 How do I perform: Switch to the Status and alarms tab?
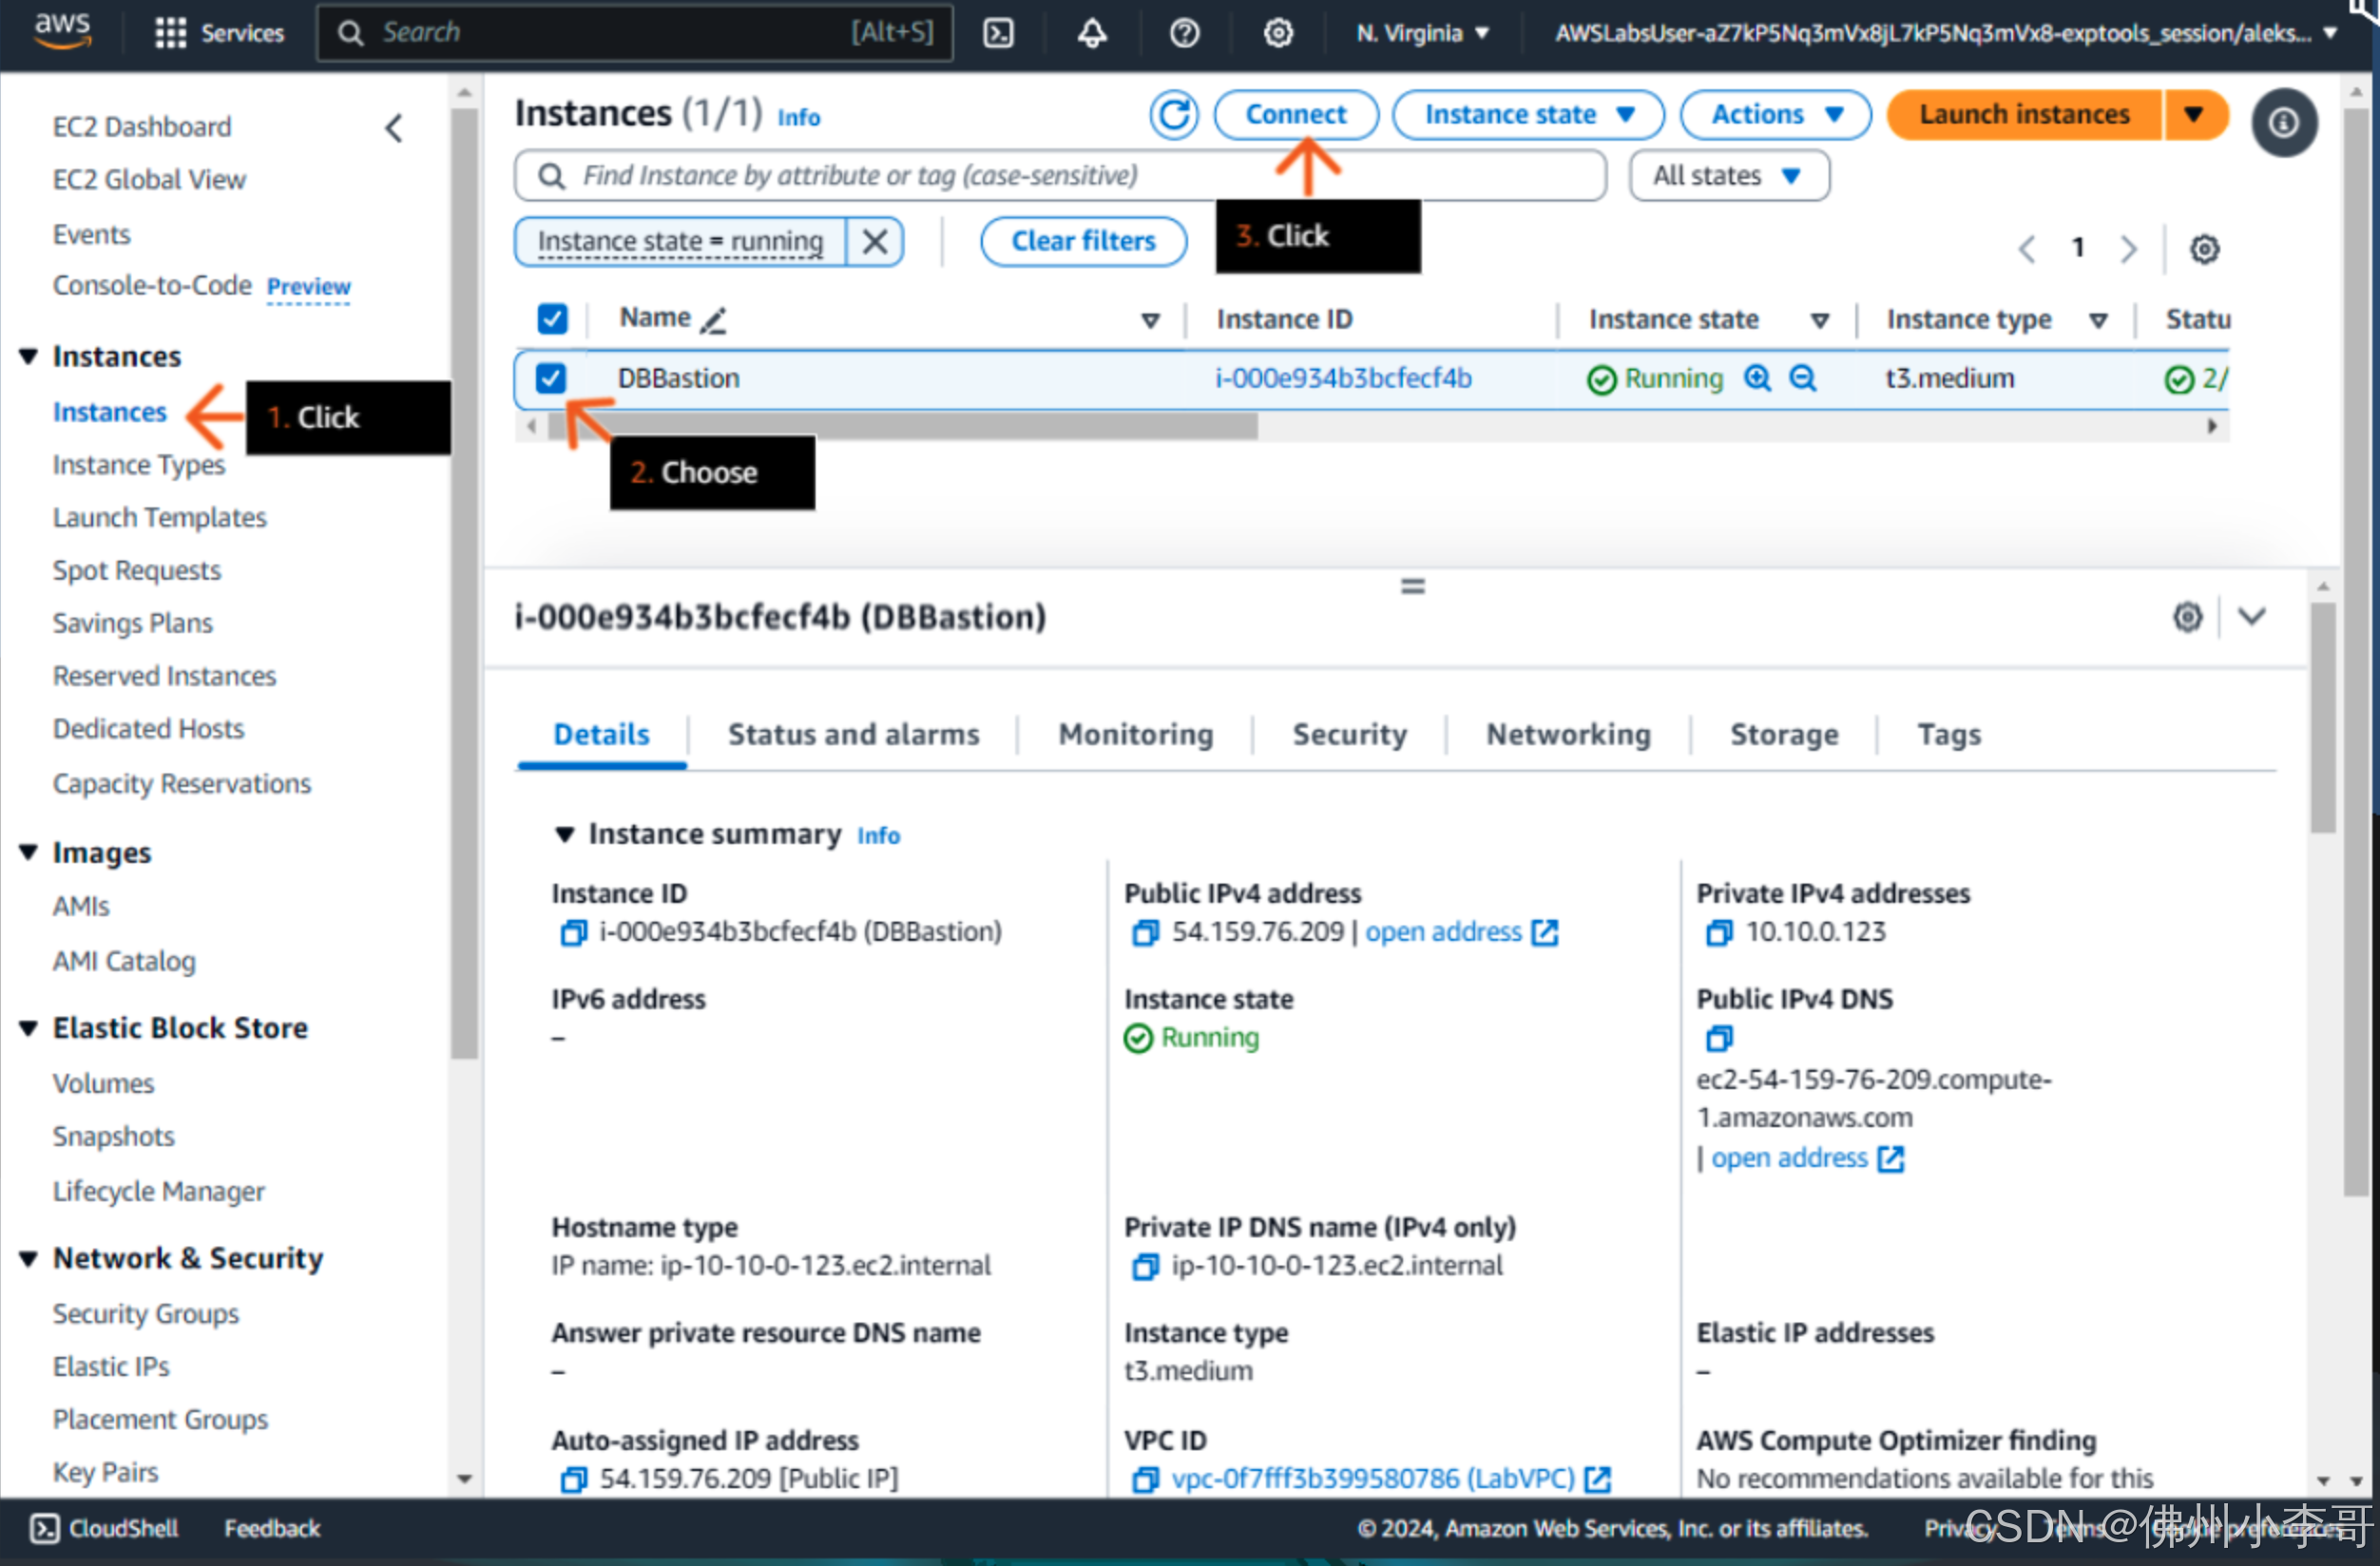click(853, 735)
